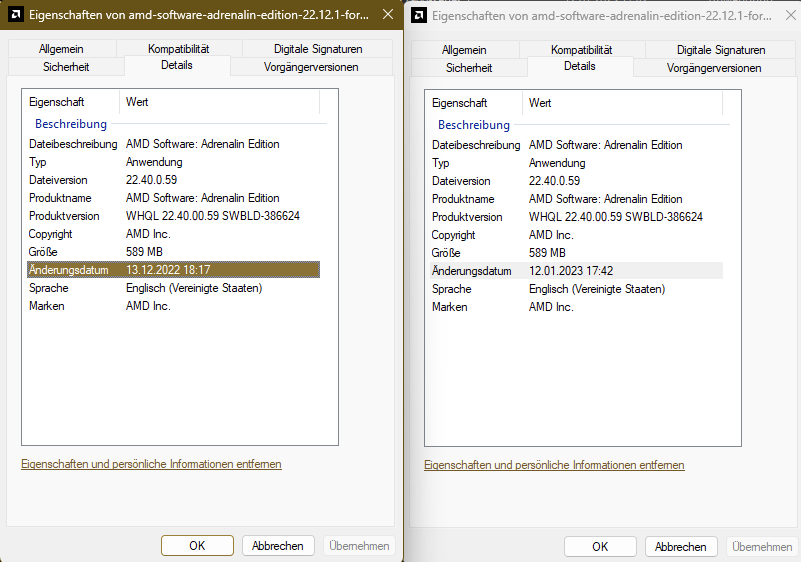Open Kompatibilität tab in left window

coord(179,49)
